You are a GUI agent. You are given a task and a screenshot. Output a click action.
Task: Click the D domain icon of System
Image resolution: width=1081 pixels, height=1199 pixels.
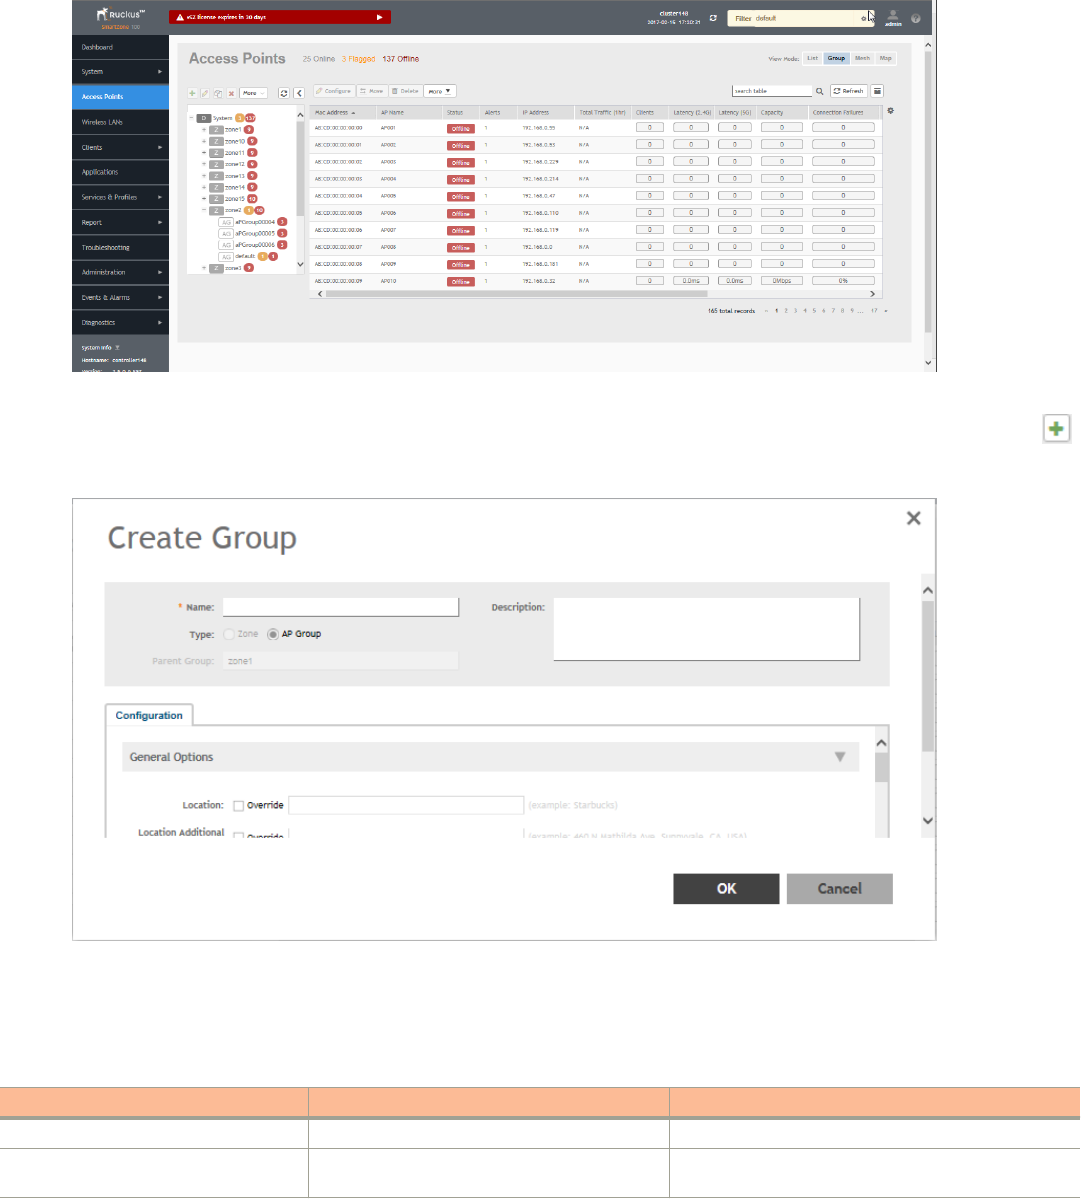pyautogui.click(x=203, y=118)
